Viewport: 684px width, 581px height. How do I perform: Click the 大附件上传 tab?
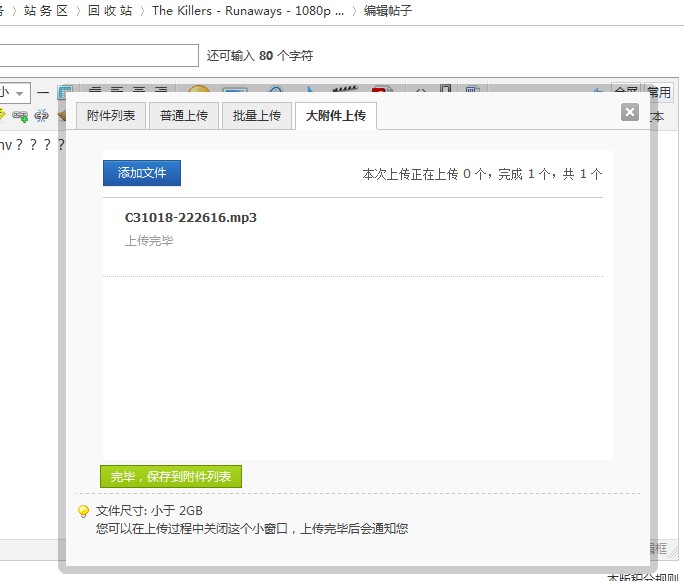(x=335, y=116)
